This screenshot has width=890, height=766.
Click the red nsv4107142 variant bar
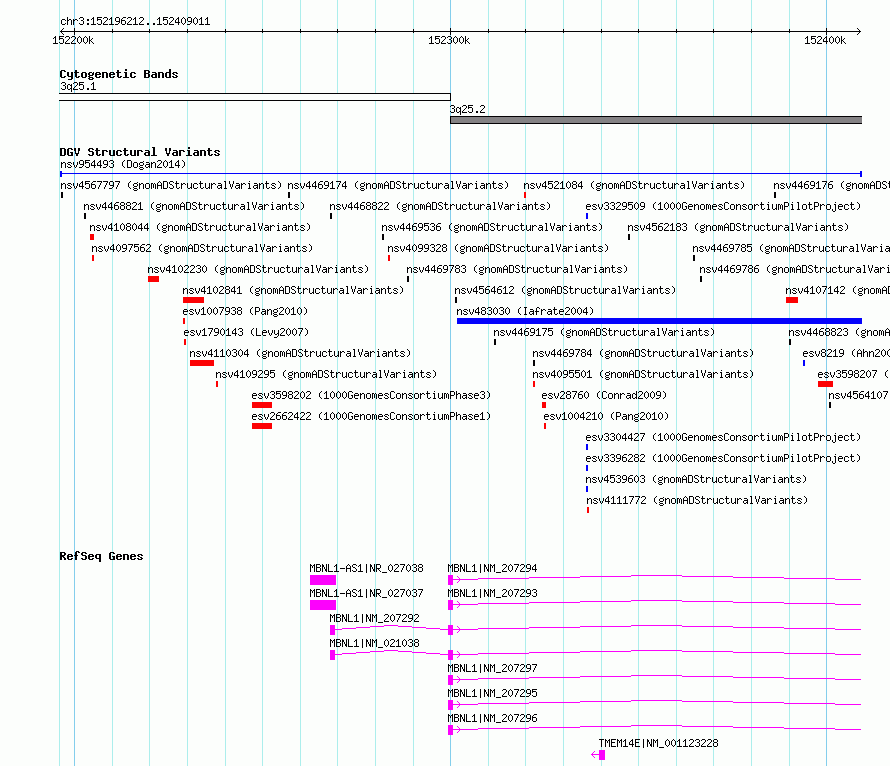click(792, 300)
